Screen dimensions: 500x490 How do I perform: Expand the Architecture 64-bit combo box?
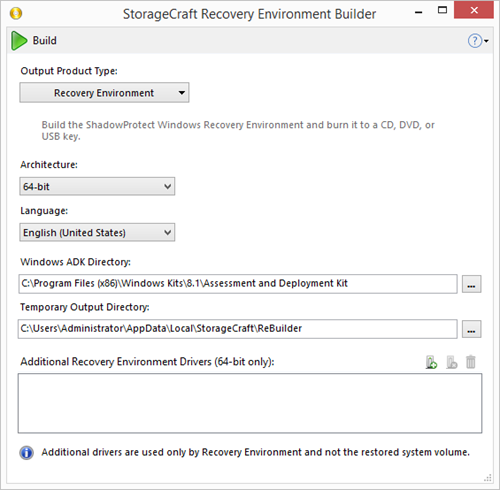(97, 186)
